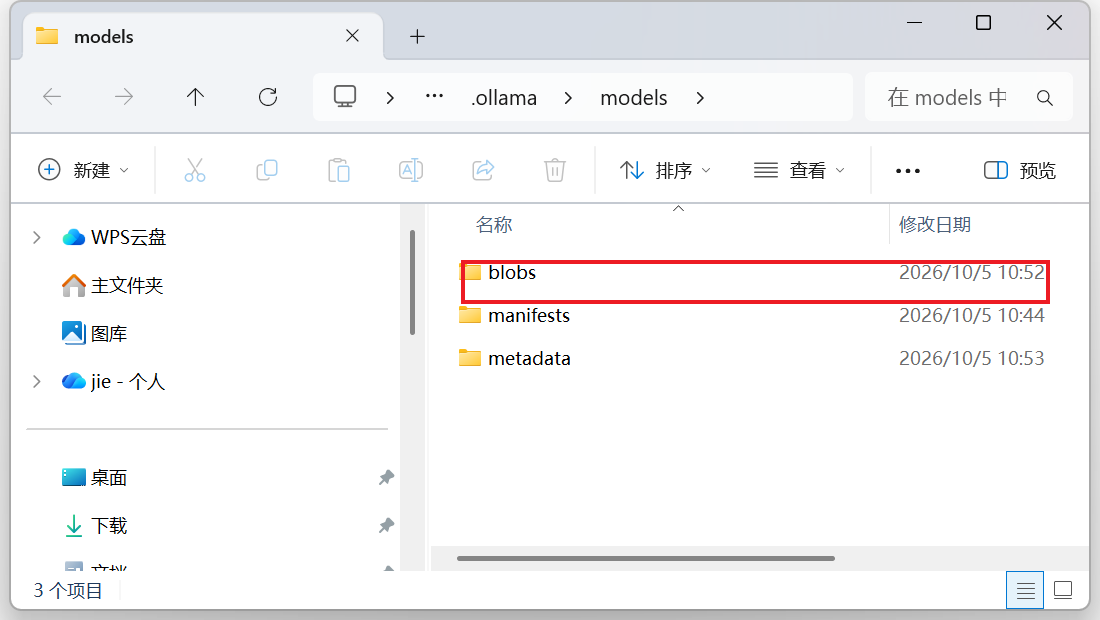1100x620 pixels.
Task: Refresh the models folder view
Action: 268,97
